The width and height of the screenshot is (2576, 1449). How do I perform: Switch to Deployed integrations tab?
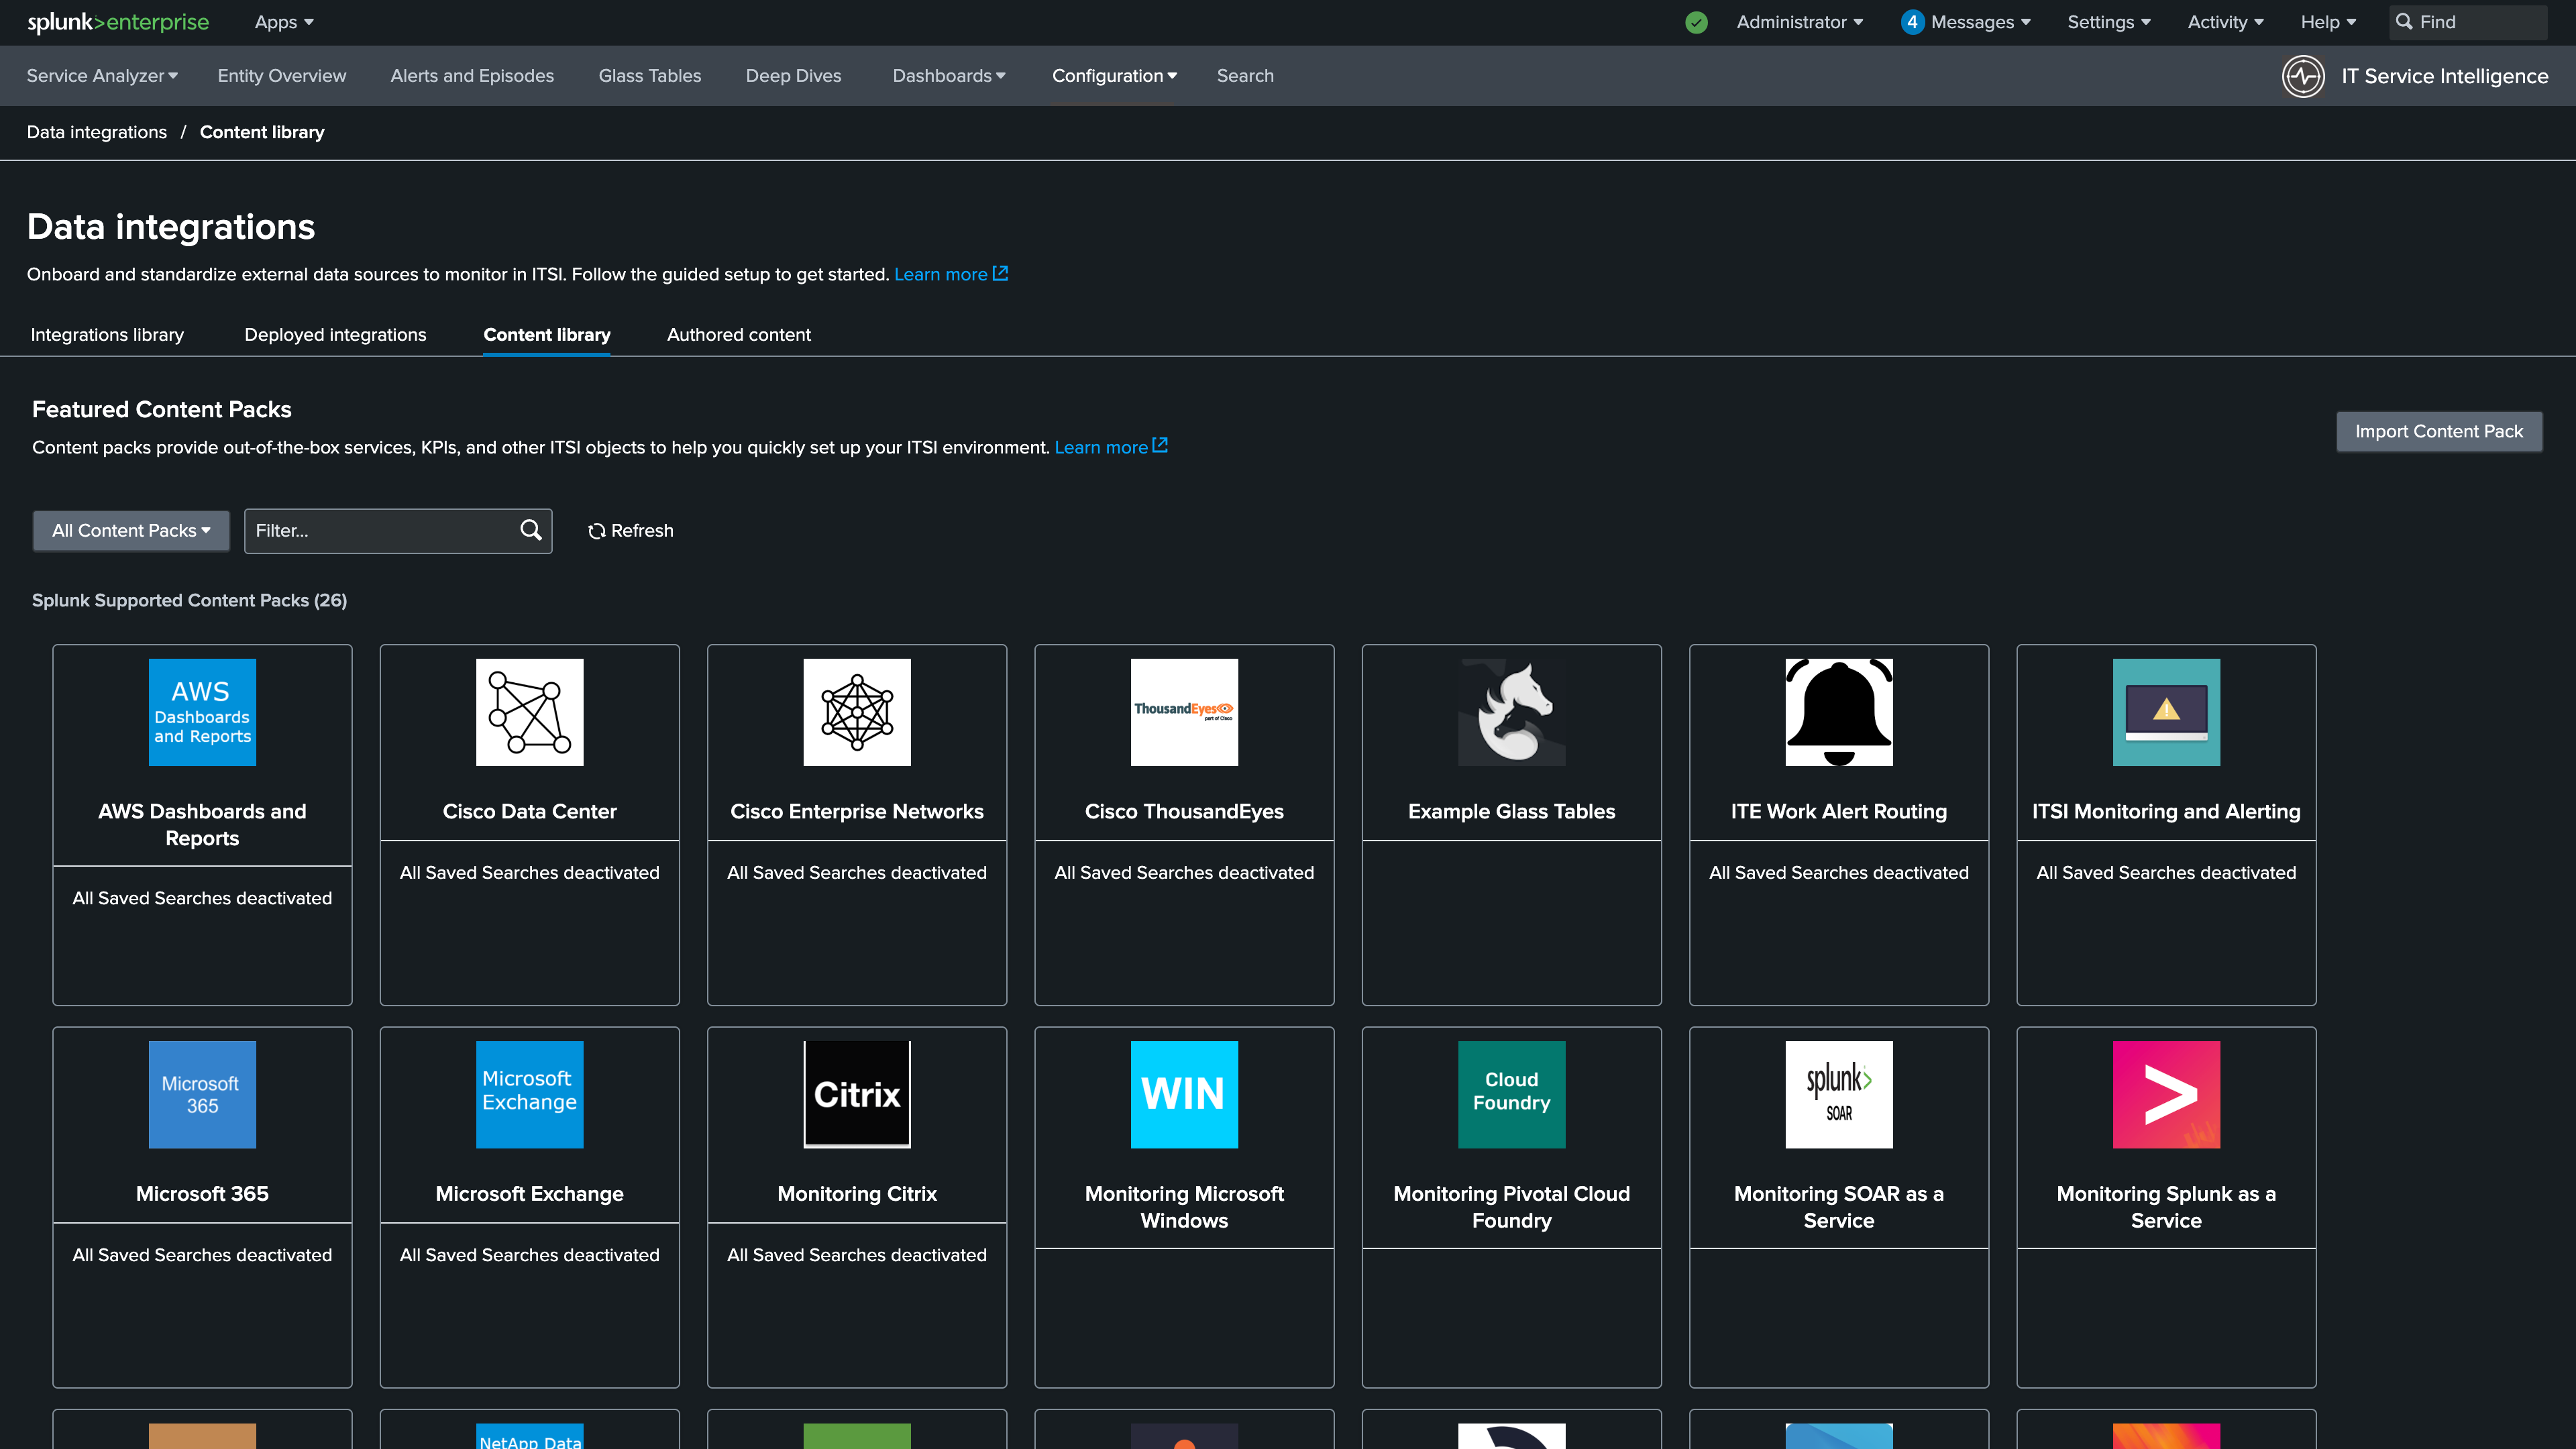[335, 335]
